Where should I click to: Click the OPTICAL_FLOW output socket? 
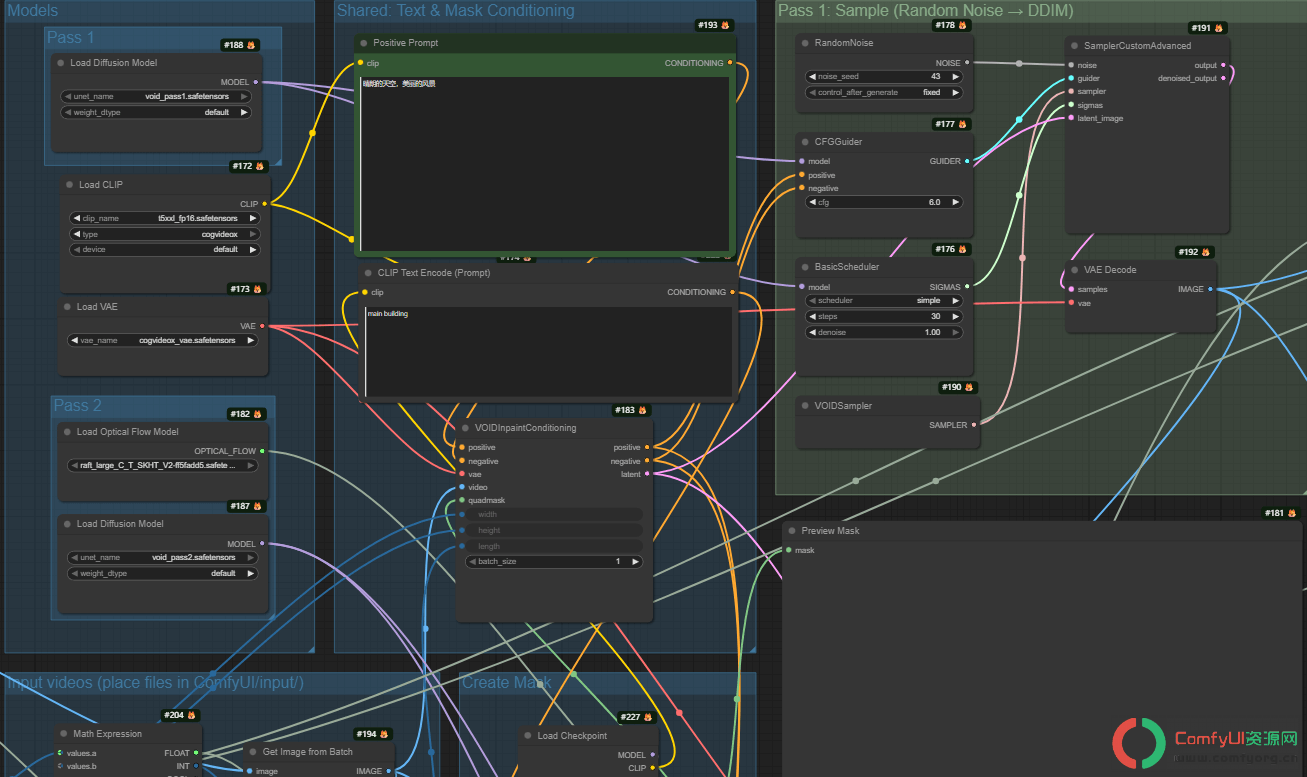click(x=262, y=451)
